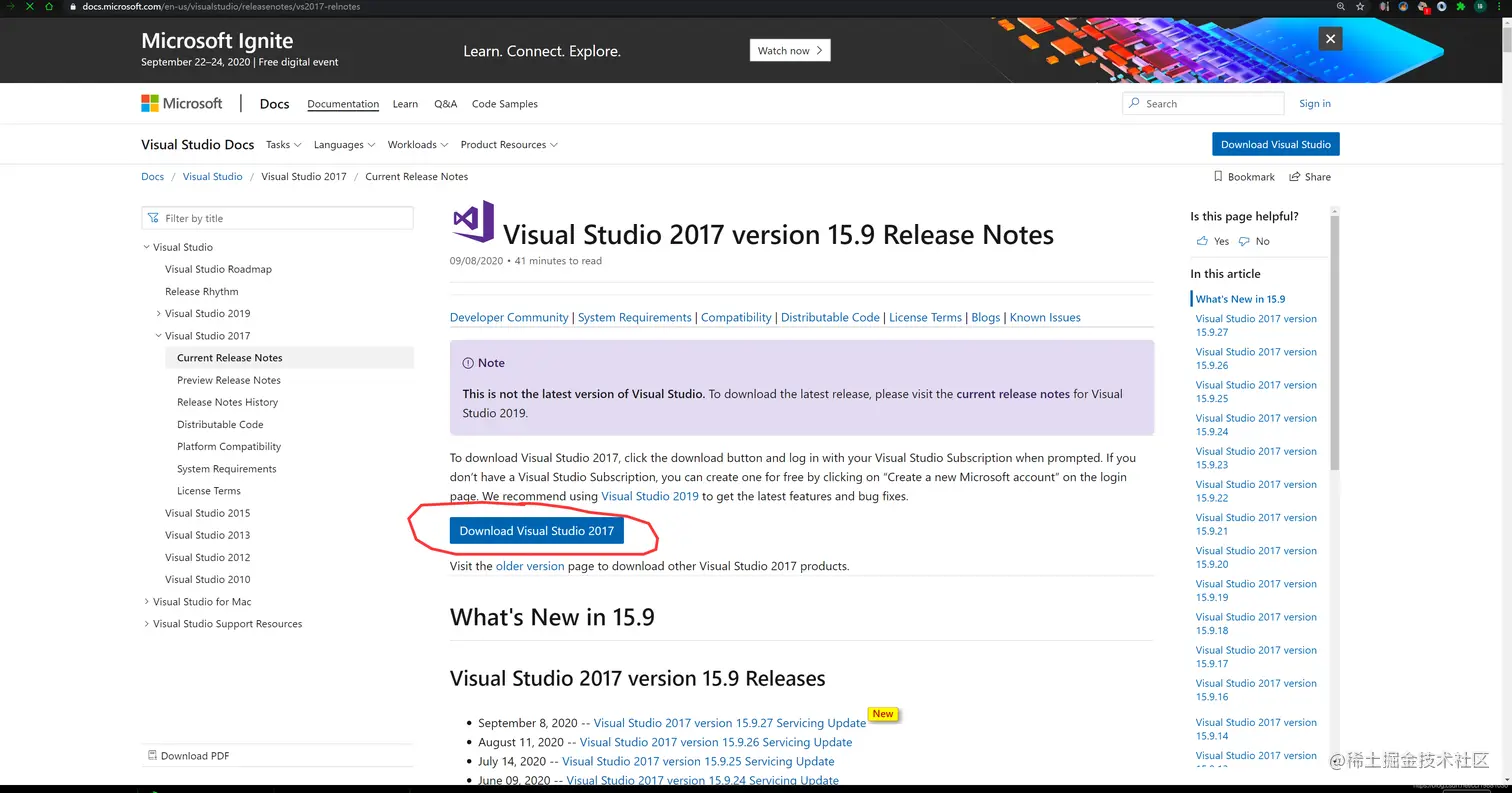Image resolution: width=1512 pixels, height=793 pixels.
Task: Click the Bookmark icon
Action: (x=1218, y=176)
